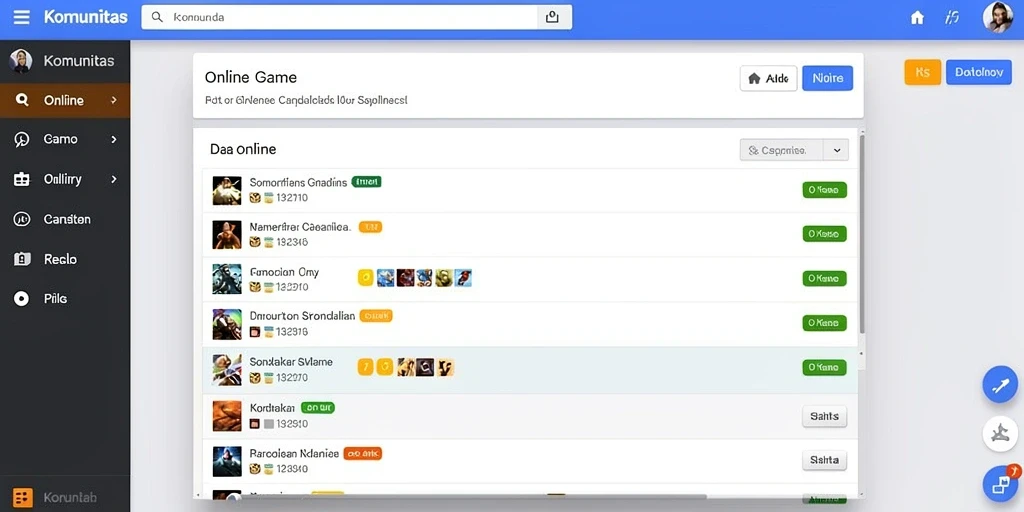Expand the Online sidebar chevron
The width and height of the screenshot is (1024, 512).
(114, 100)
